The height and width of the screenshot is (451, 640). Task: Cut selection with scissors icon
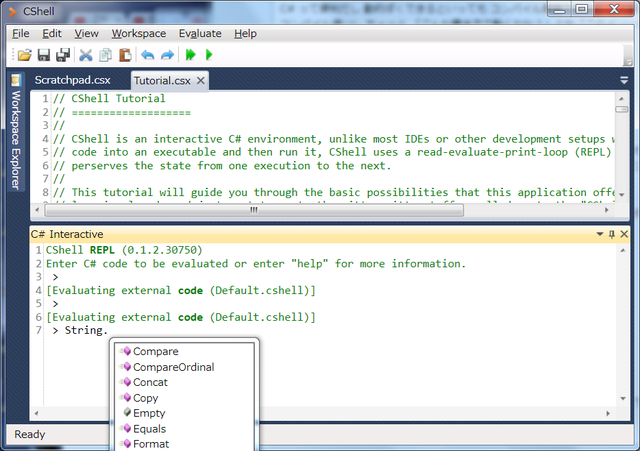point(86,55)
